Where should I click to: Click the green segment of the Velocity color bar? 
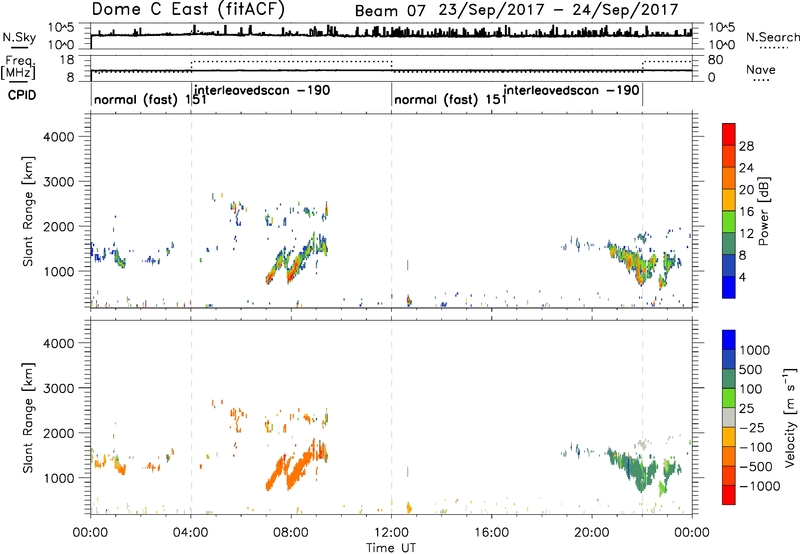click(729, 398)
